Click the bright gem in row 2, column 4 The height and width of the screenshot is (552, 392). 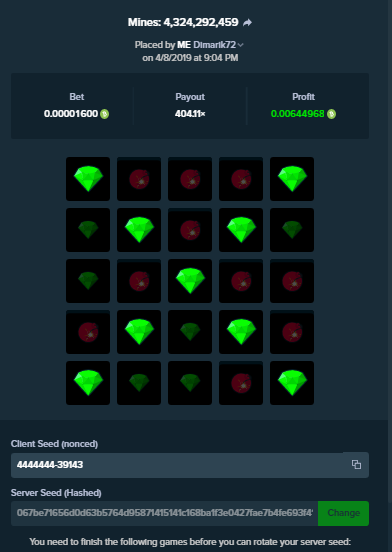[241, 230]
